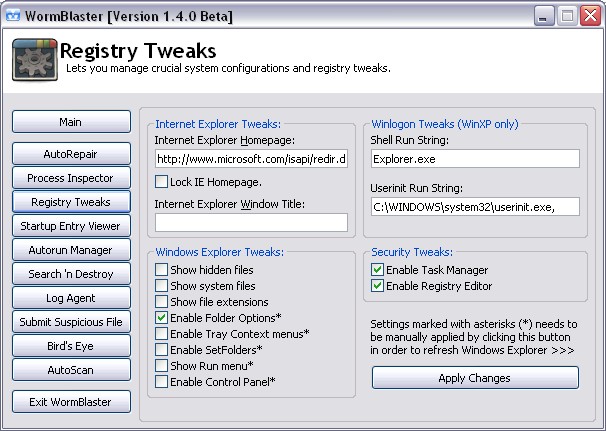The image size is (606, 431).
Task: Click the Shell Run String field
Action: [475, 158]
